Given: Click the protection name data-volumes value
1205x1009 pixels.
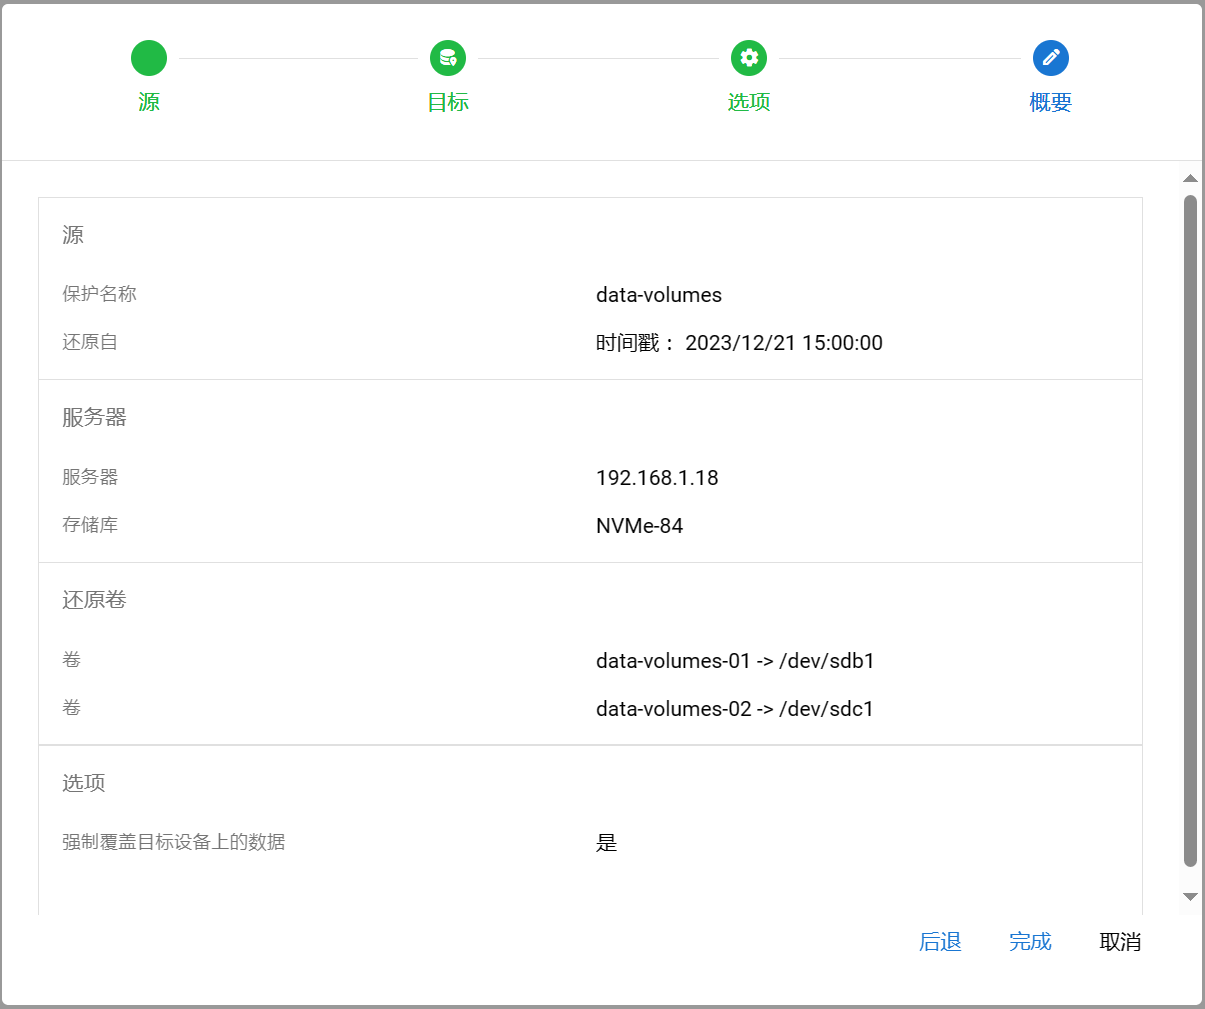Looking at the screenshot, I should pyautogui.click(x=659, y=295).
